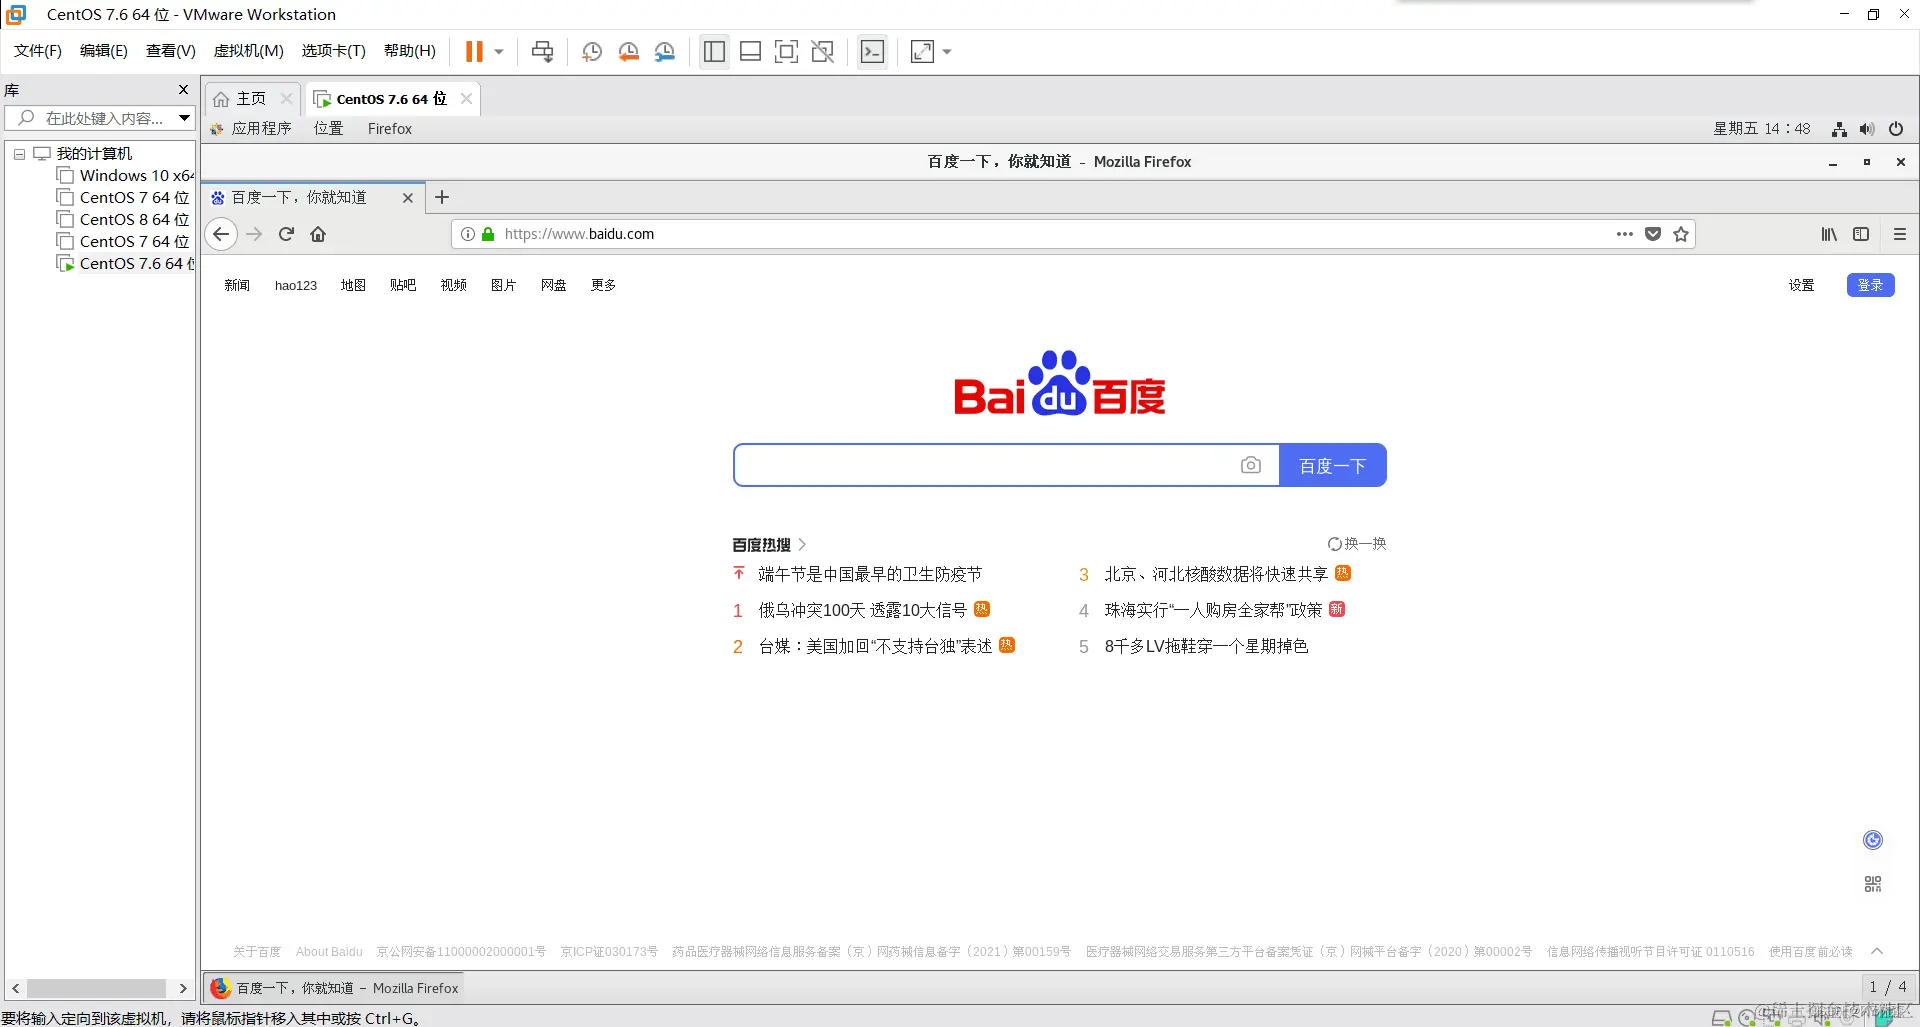Open Baidu 设置 menu
This screenshot has height=1027, width=1920.
[x=1801, y=285]
